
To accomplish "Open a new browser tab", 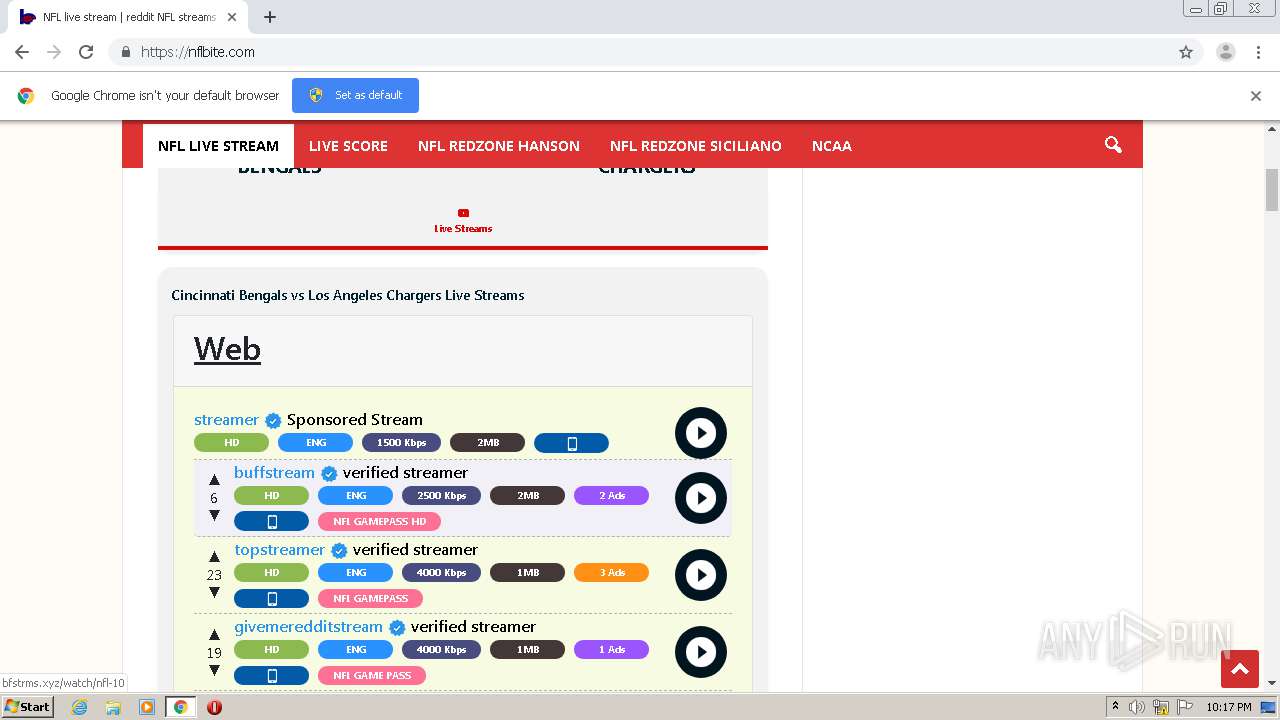I will [270, 17].
